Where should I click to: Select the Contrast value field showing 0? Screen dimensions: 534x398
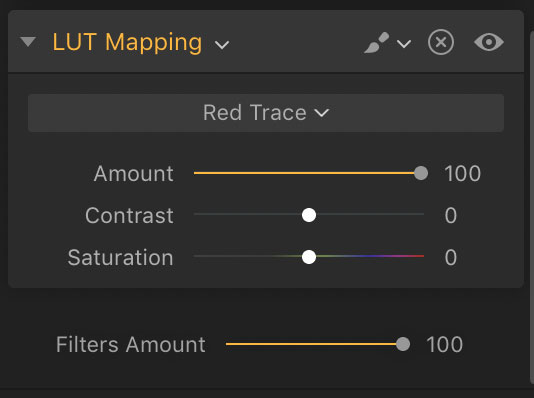451,216
